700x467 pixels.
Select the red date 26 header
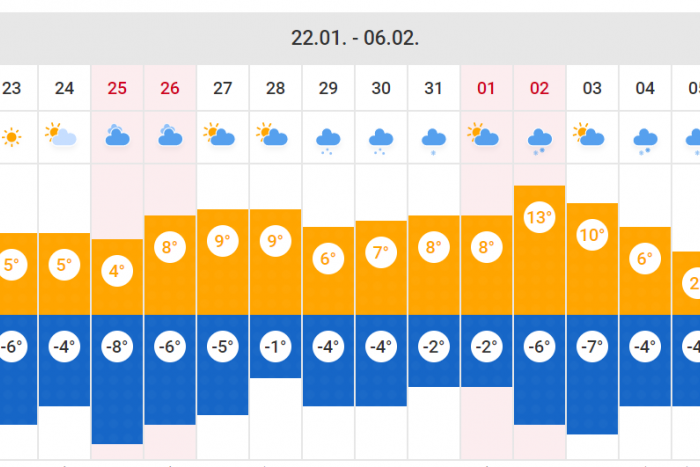point(170,88)
